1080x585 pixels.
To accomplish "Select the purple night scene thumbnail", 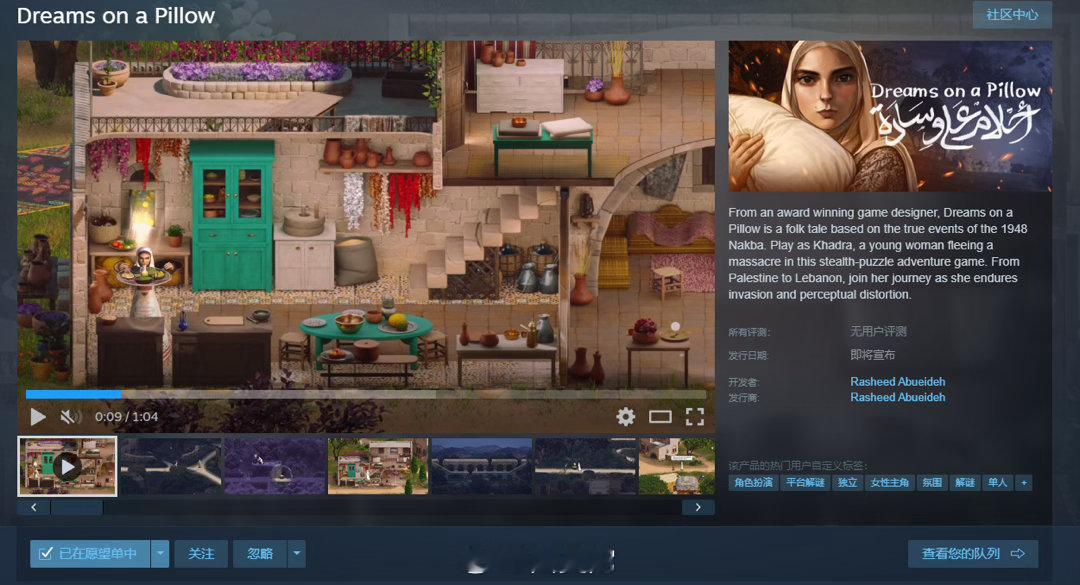I will pos(275,466).
